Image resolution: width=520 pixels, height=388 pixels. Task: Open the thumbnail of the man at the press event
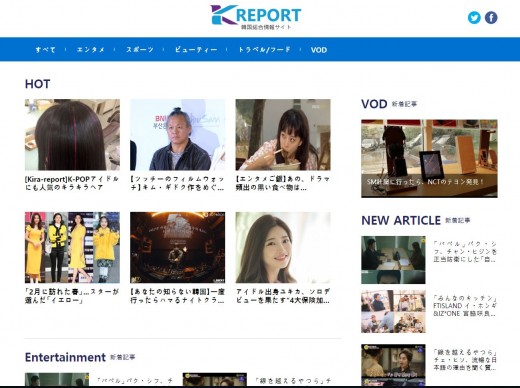[178, 135]
